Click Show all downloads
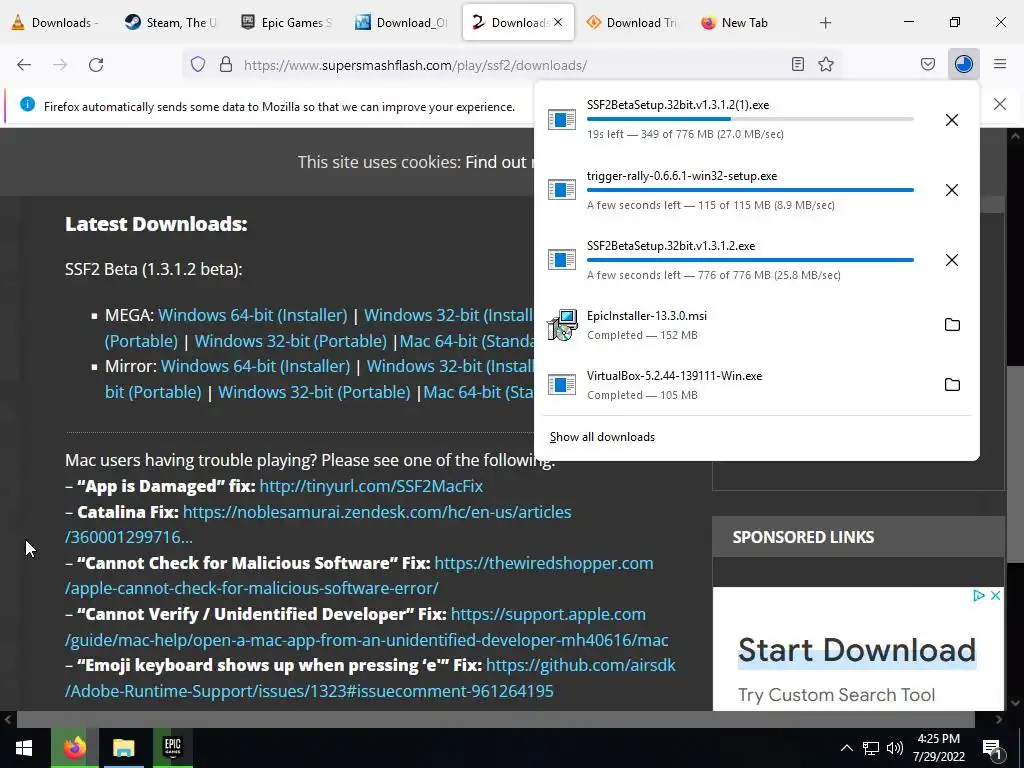This screenshot has height=768, width=1024. [x=602, y=437]
